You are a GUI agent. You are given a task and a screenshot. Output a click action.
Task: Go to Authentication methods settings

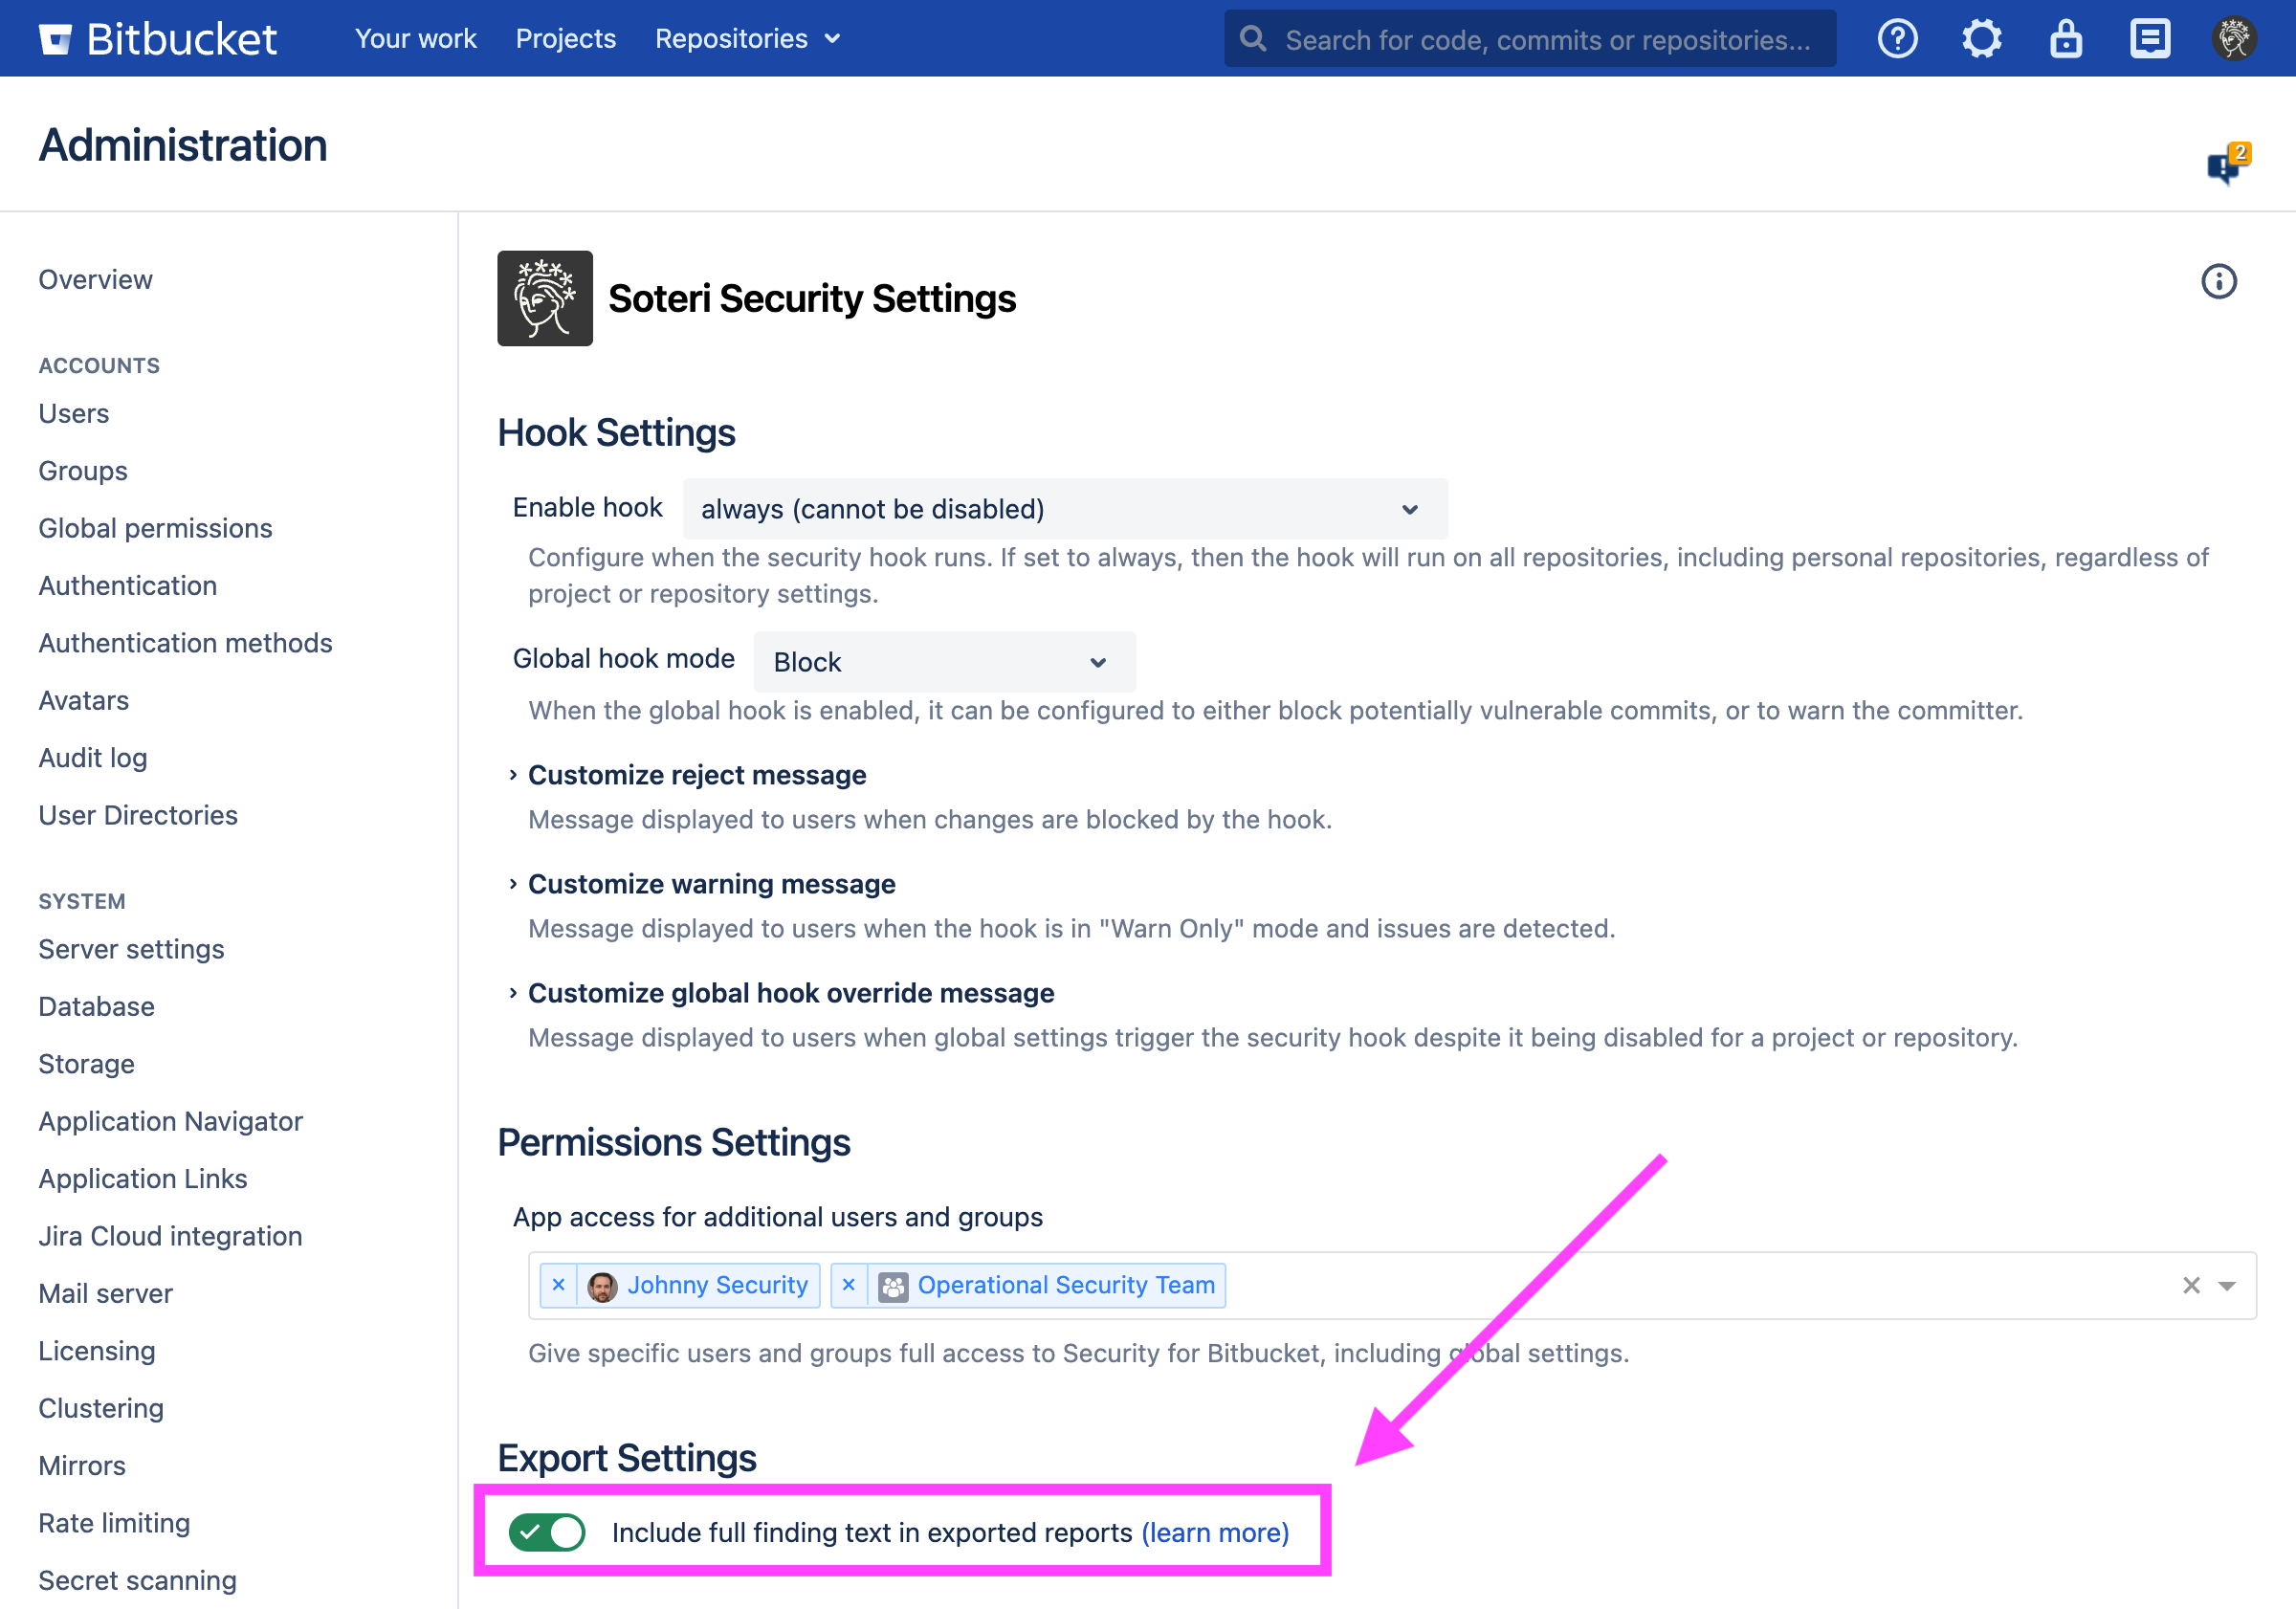[x=185, y=643]
